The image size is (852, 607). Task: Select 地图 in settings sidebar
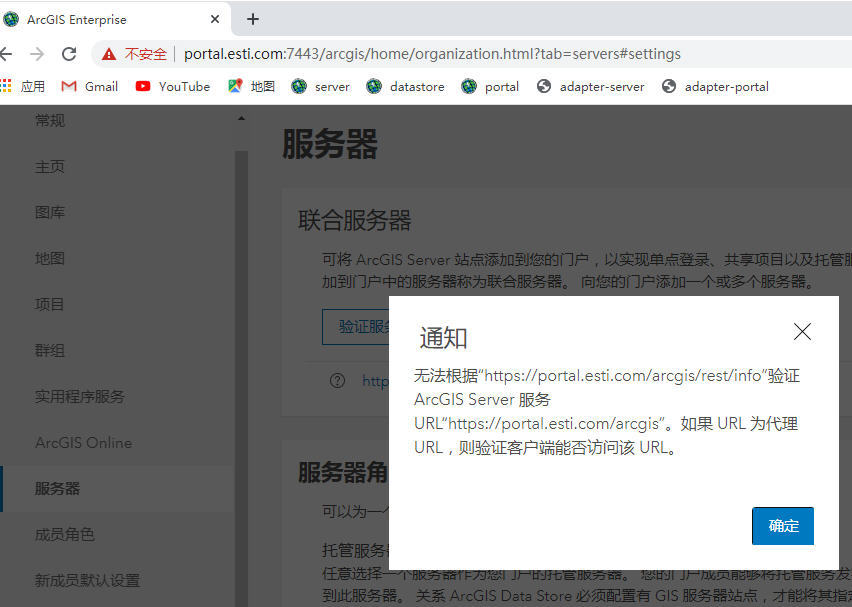(50, 258)
